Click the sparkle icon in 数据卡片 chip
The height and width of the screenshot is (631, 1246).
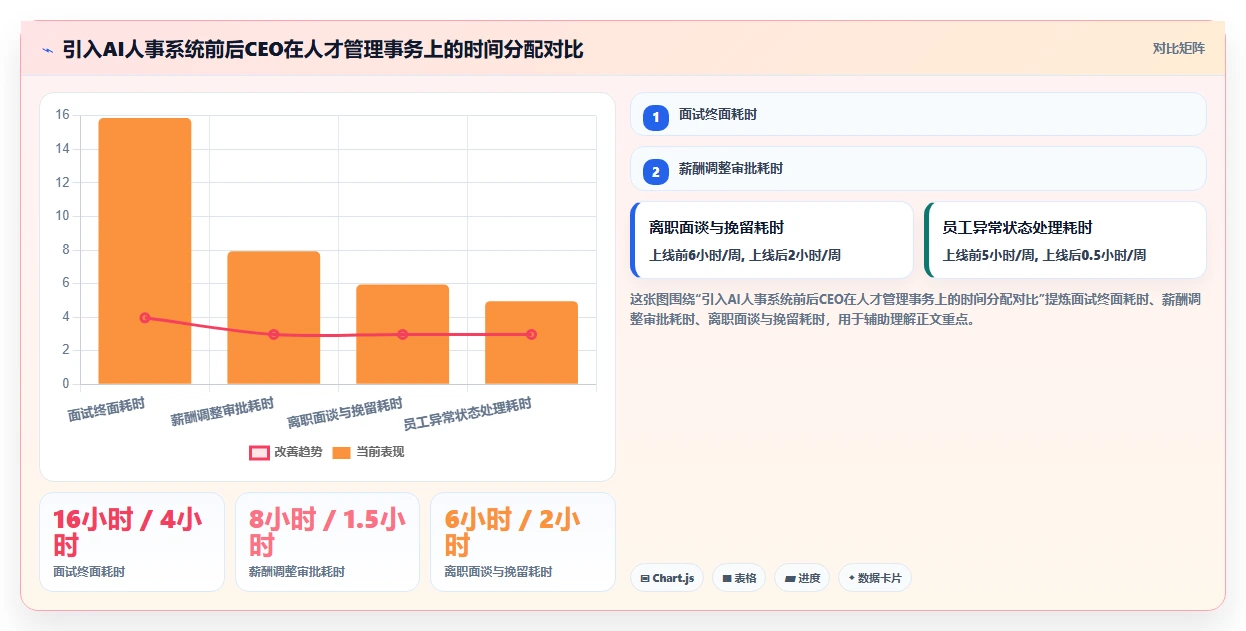click(x=852, y=579)
